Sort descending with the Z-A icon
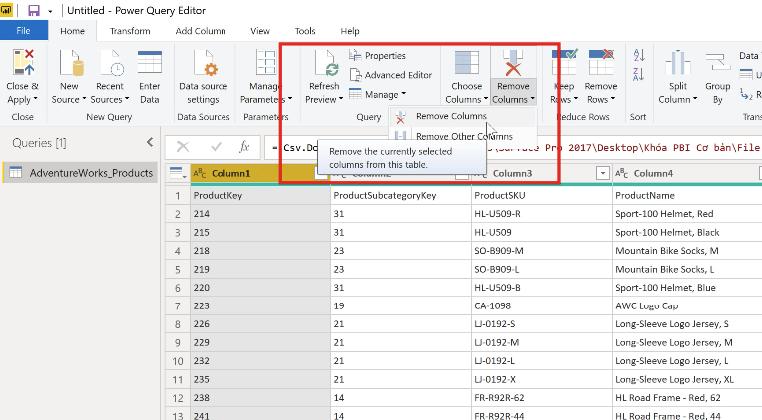Image resolution: width=762 pixels, height=420 pixels. 639,74
